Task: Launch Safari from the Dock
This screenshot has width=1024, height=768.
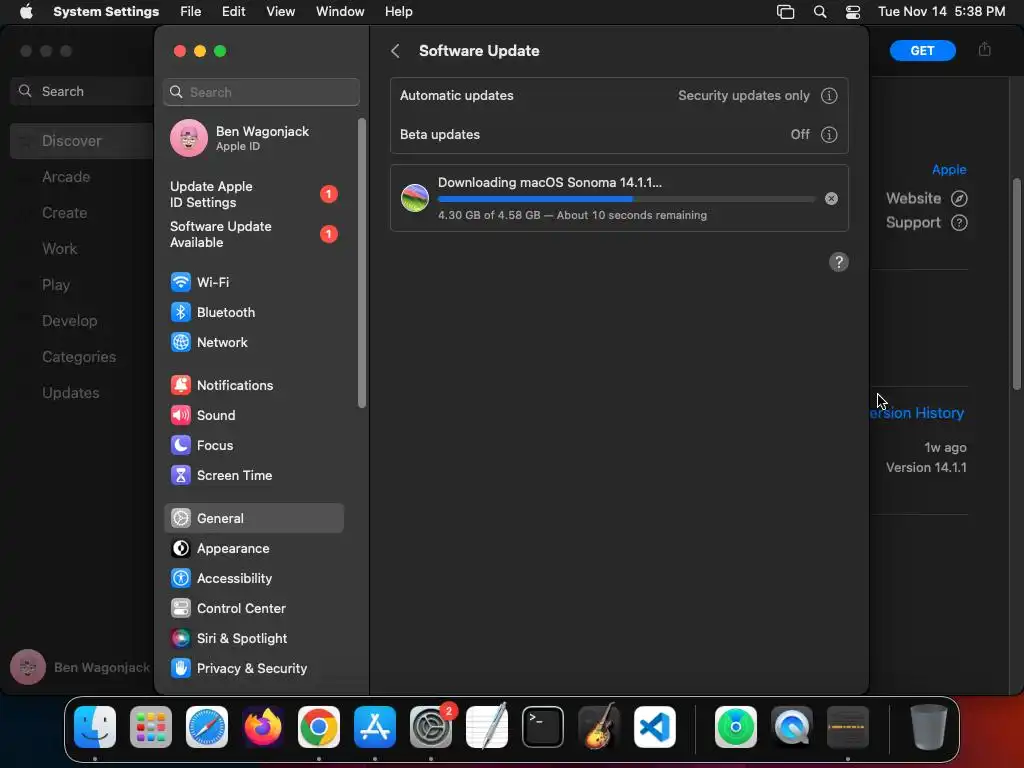Action: coord(207,728)
